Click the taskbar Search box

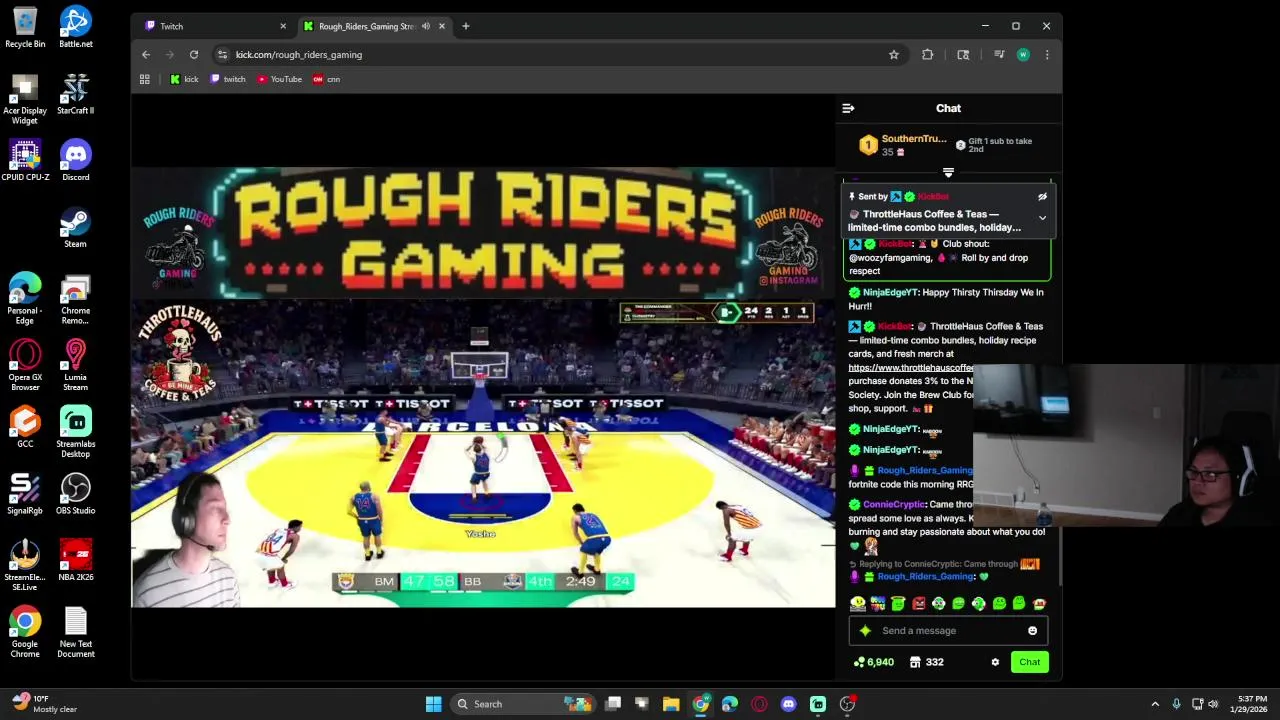[x=522, y=704]
